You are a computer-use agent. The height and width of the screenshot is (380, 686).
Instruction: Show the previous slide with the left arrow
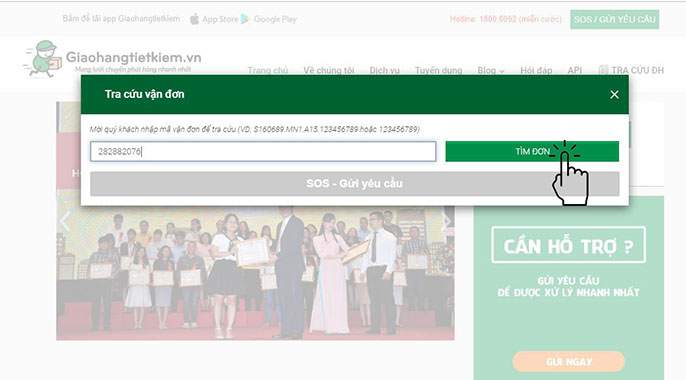tap(65, 221)
